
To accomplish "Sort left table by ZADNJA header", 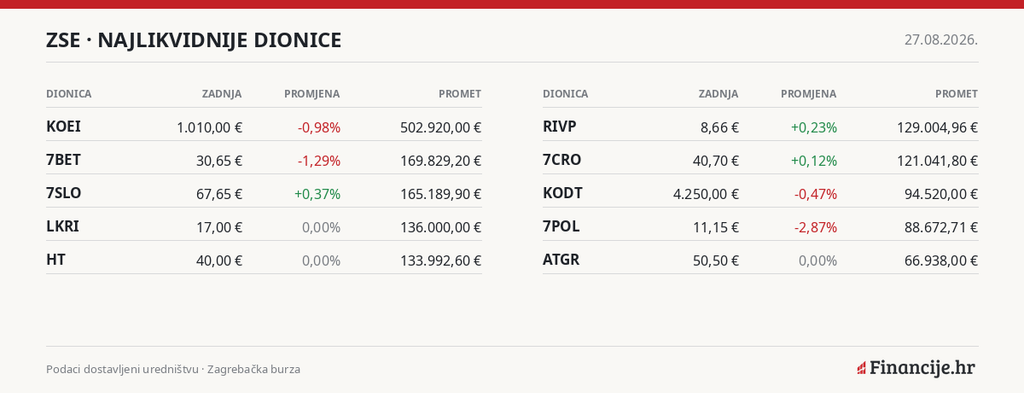I will tap(221, 94).
